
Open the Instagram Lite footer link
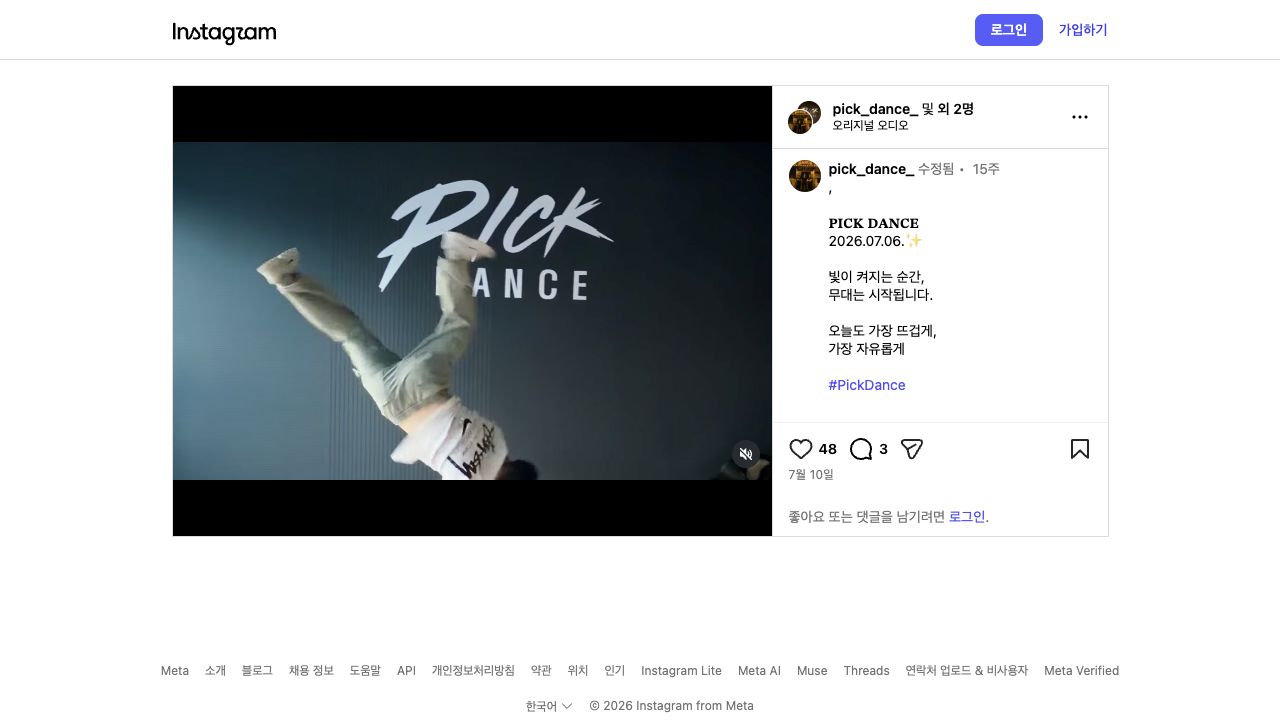pyautogui.click(x=681, y=671)
